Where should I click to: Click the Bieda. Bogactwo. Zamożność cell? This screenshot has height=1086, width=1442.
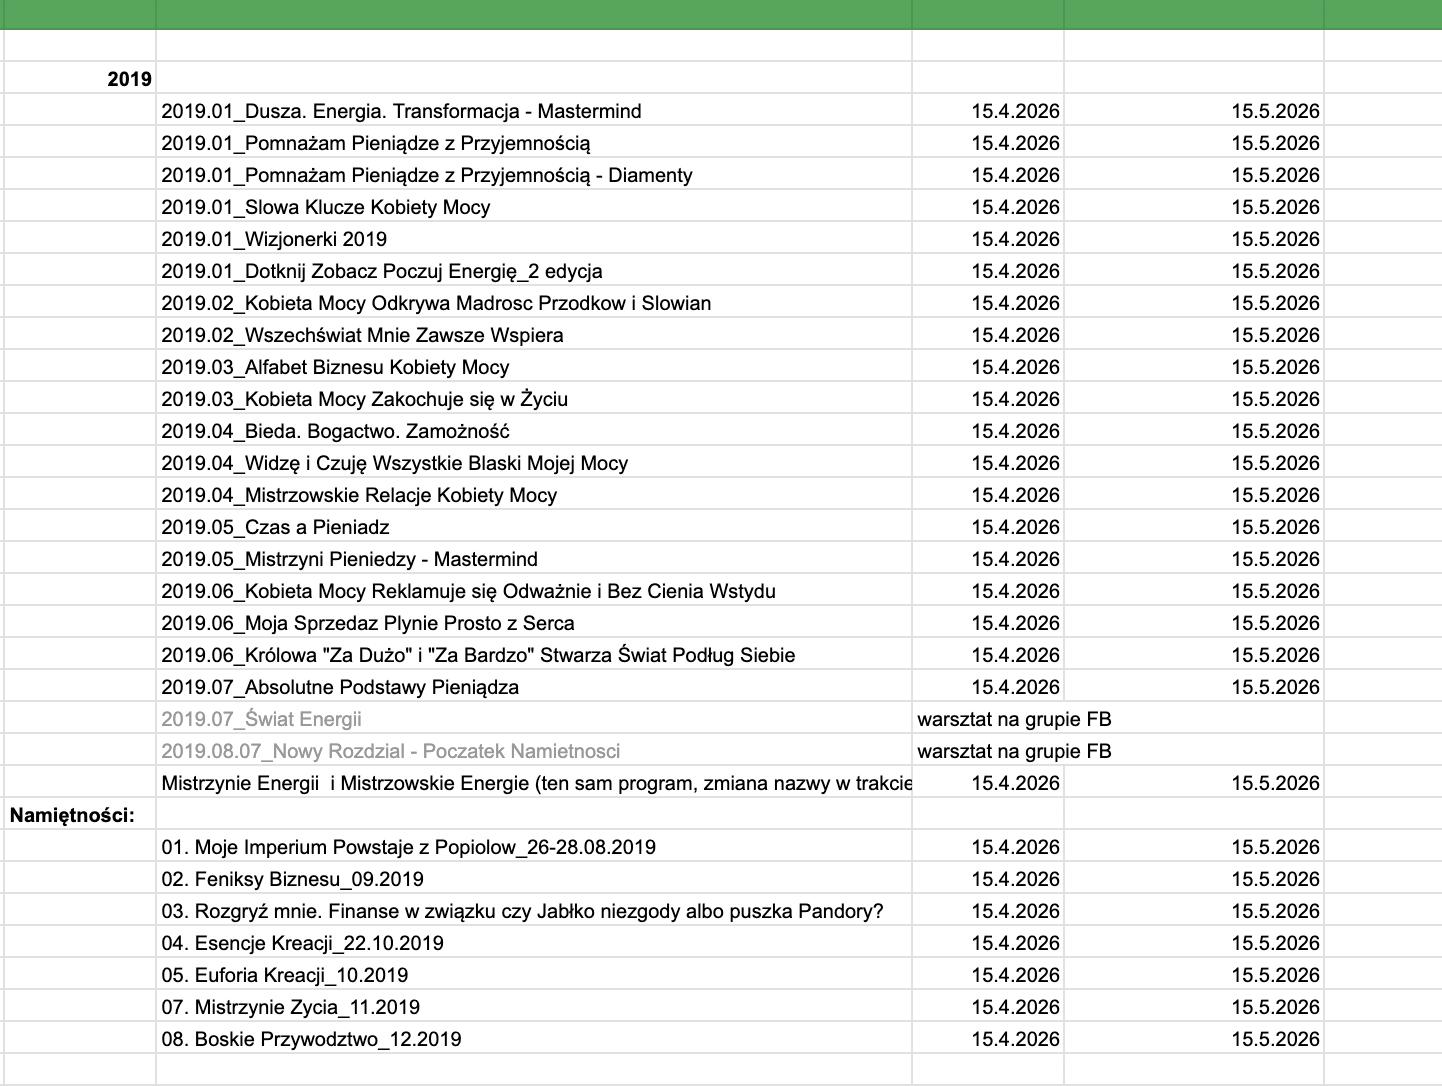point(335,431)
